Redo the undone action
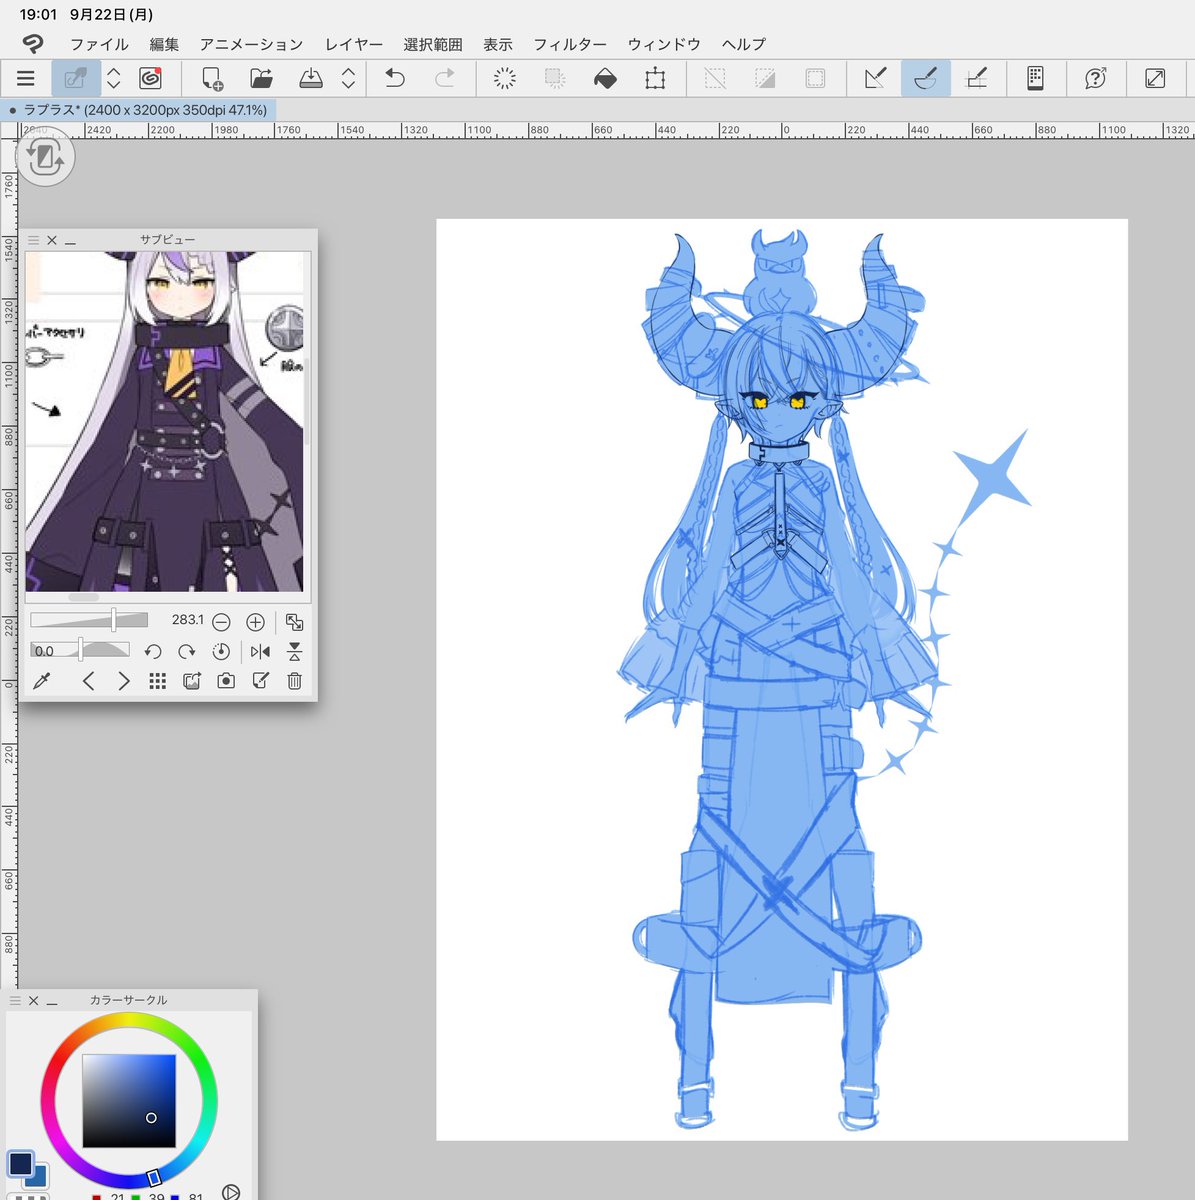1195x1200 pixels. coord(445,78)
